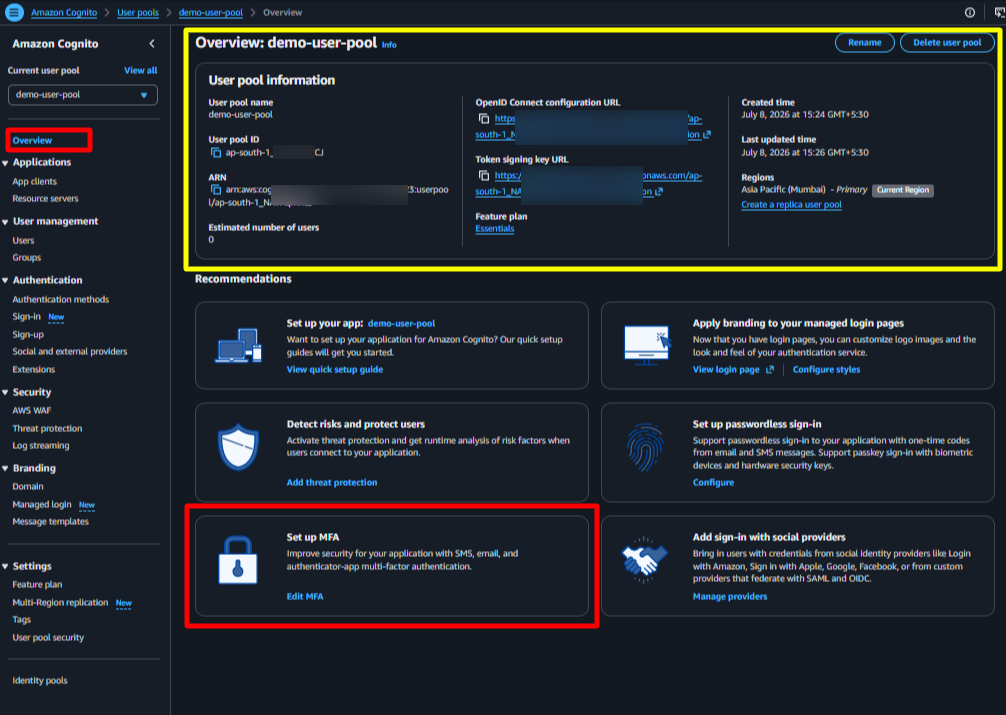Screen dimensions: 1006x715
Task: Click Manage providers link
Action: point(729,597)
